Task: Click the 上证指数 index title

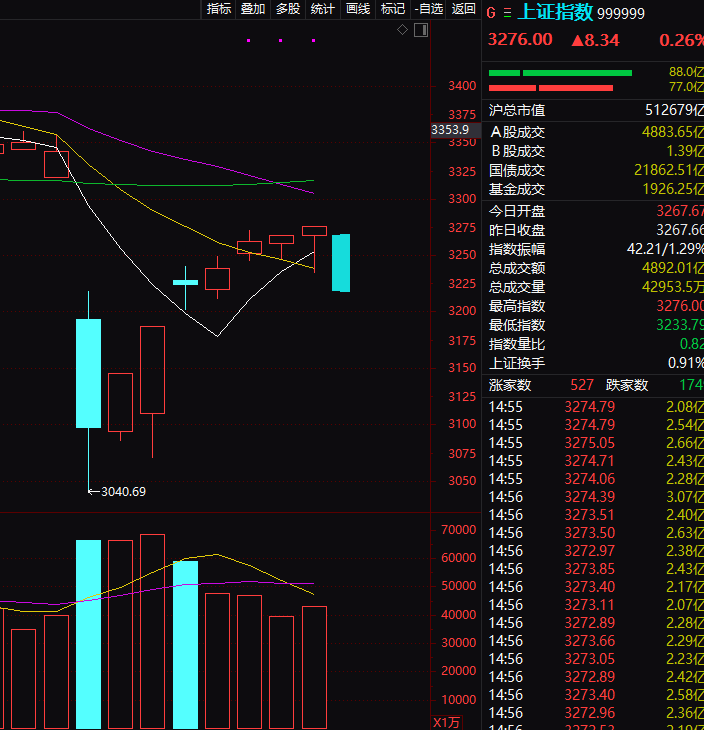Action: click(x=555, y=12)
